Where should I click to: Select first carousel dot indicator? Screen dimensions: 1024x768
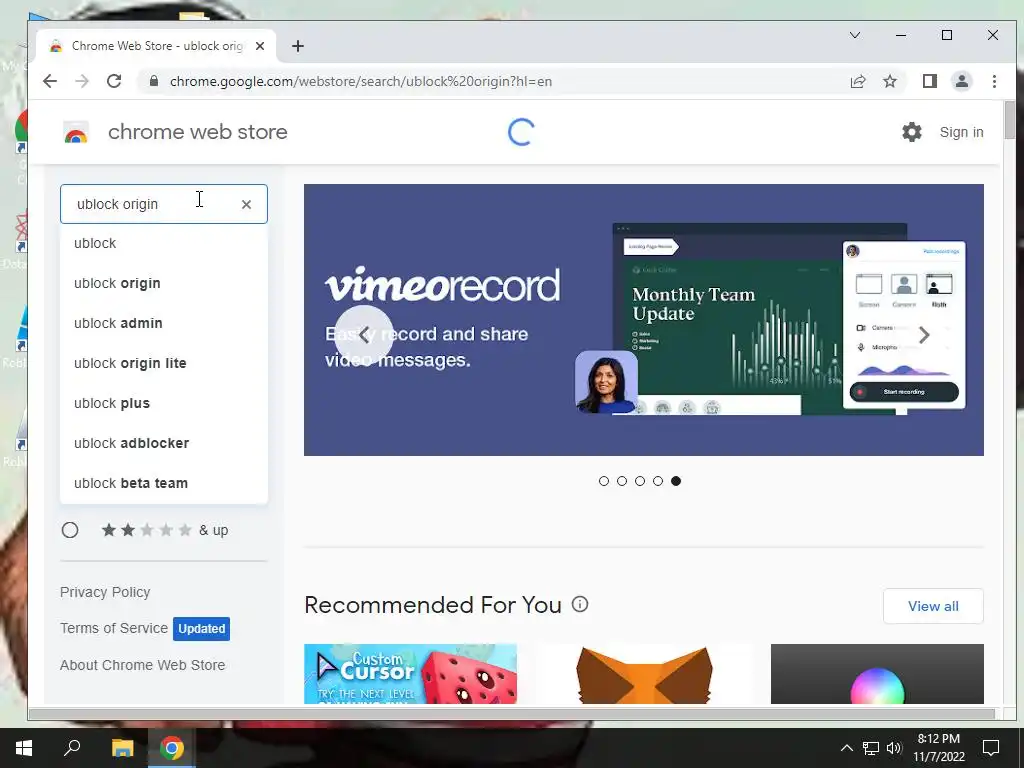603,481
